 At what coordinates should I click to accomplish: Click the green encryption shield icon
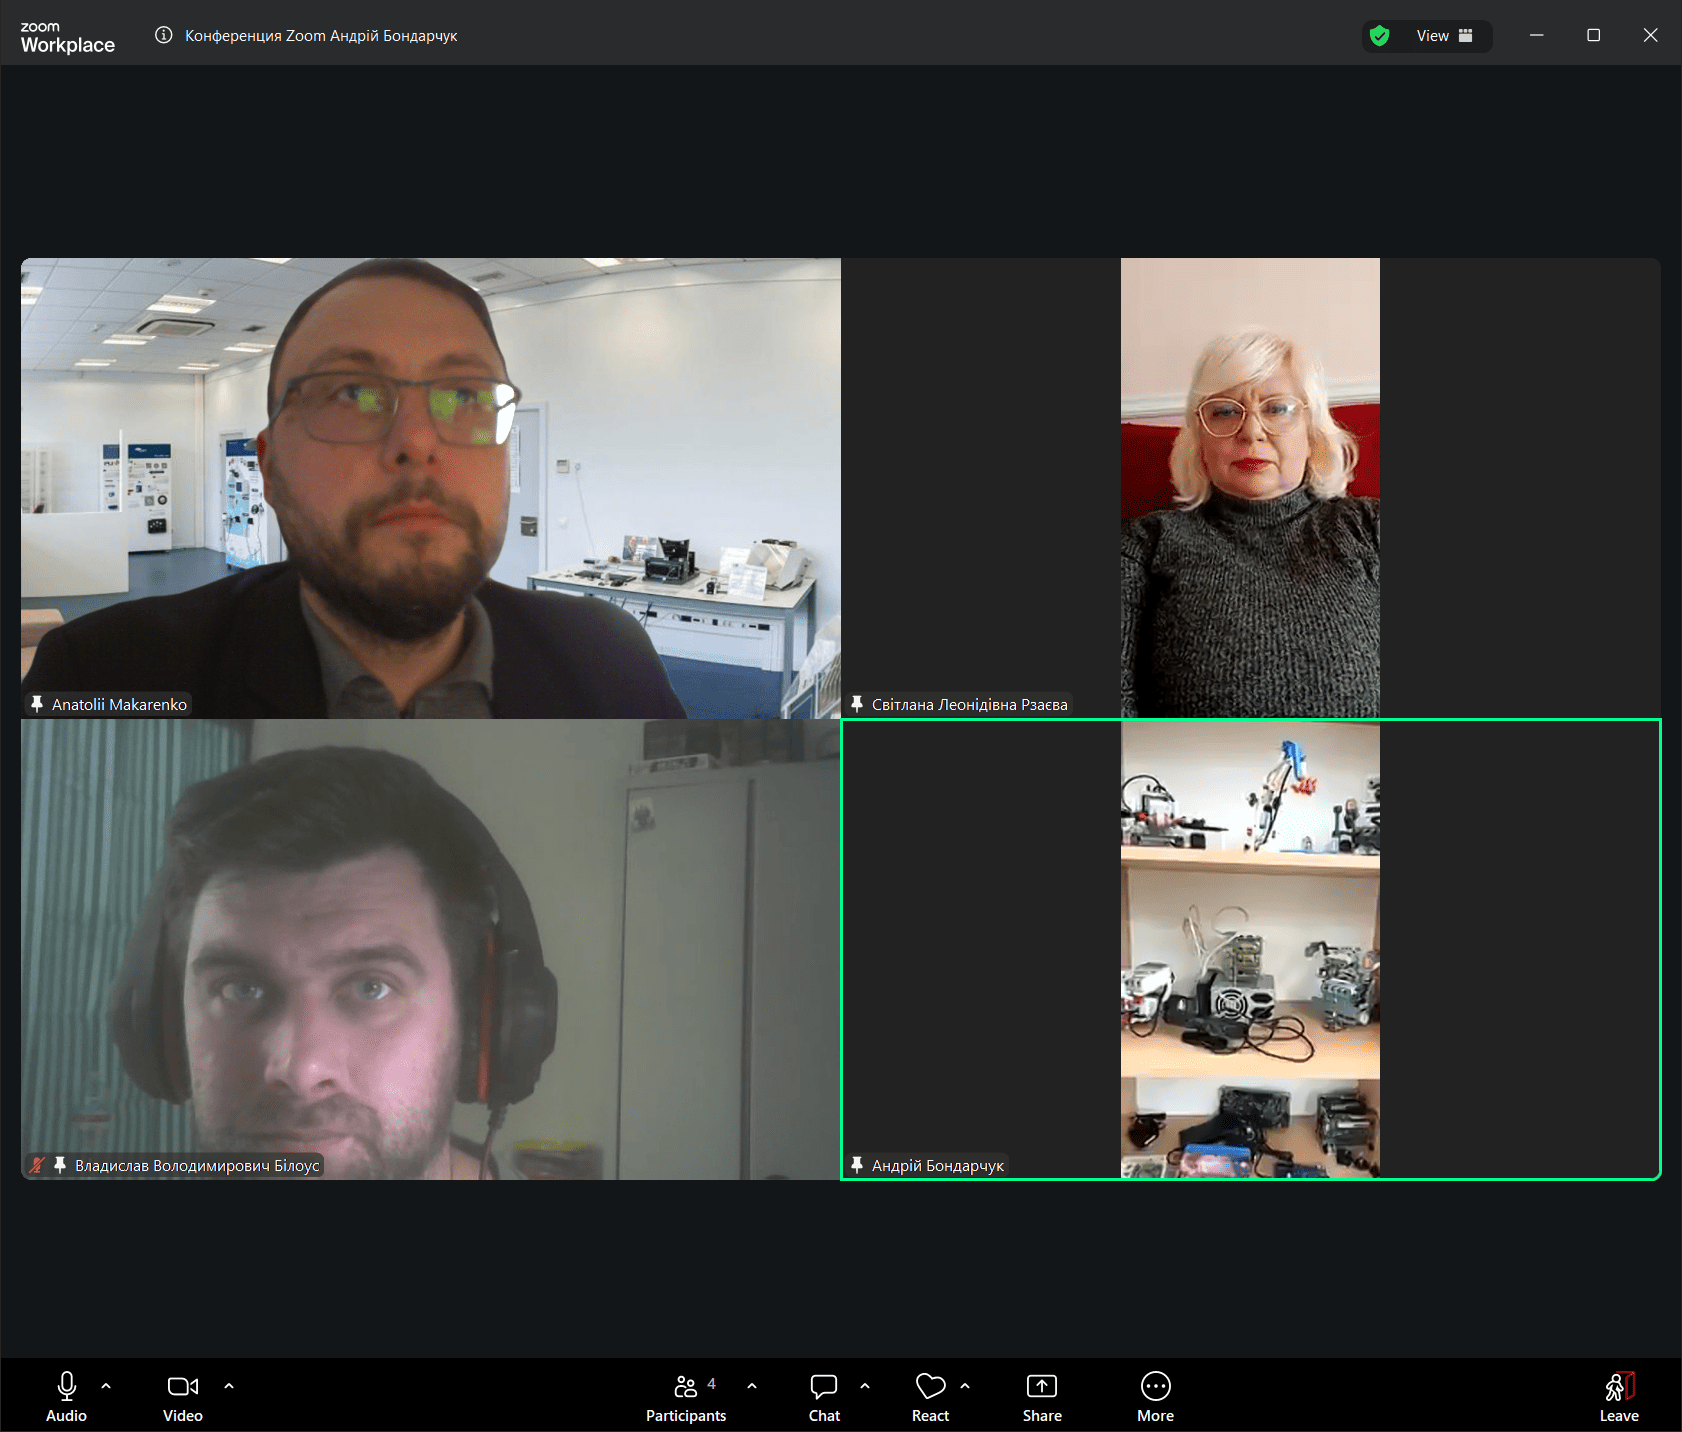click(1380, 36)
